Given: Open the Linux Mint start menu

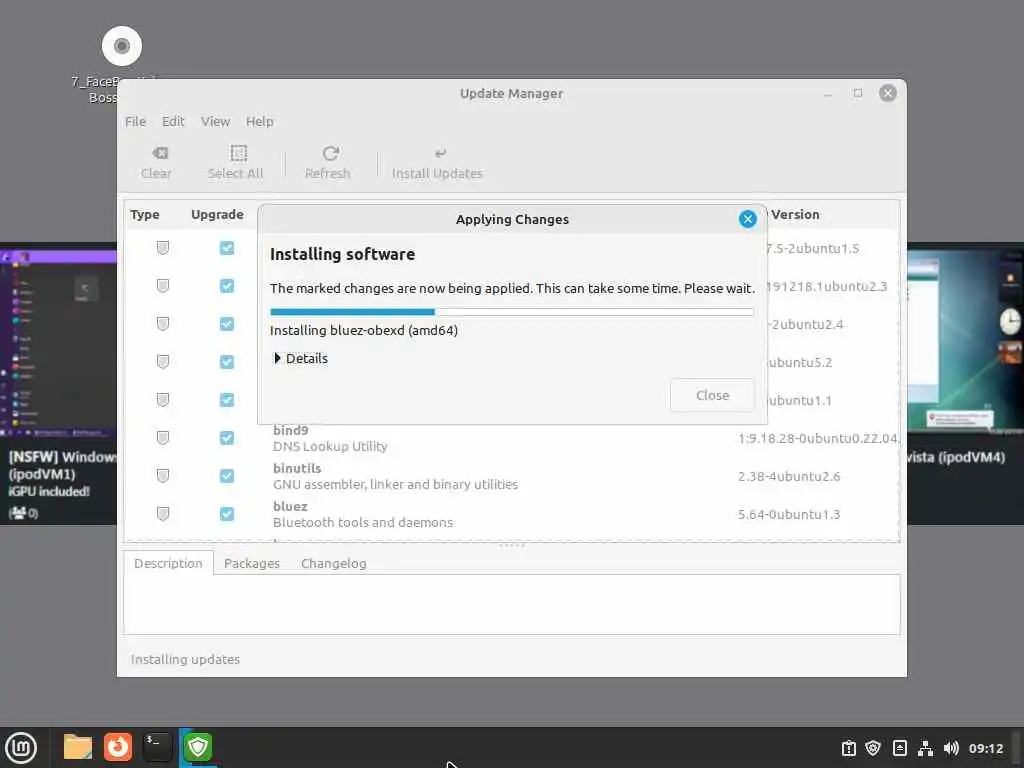Looking at the screenshot, I should click(x=21, y=748).
